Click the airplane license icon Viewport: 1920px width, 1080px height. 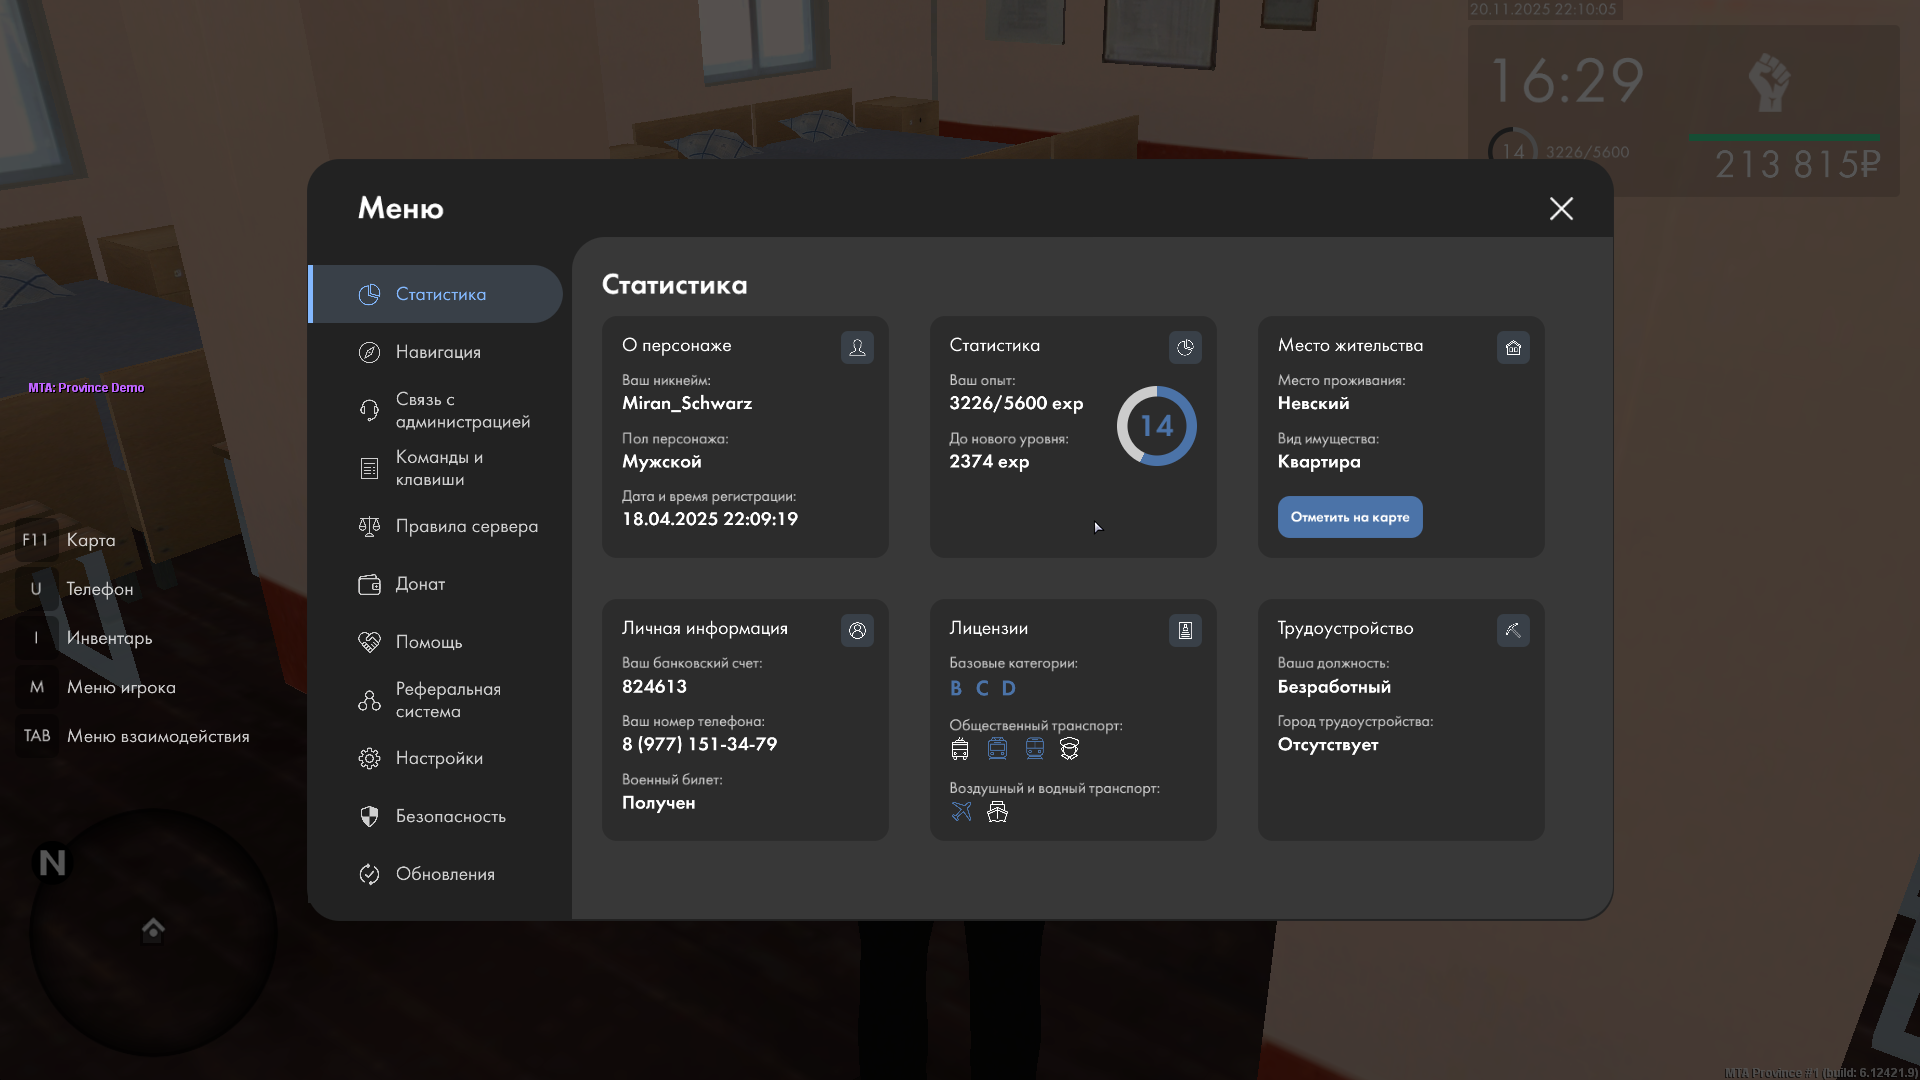tap(961, 812)
